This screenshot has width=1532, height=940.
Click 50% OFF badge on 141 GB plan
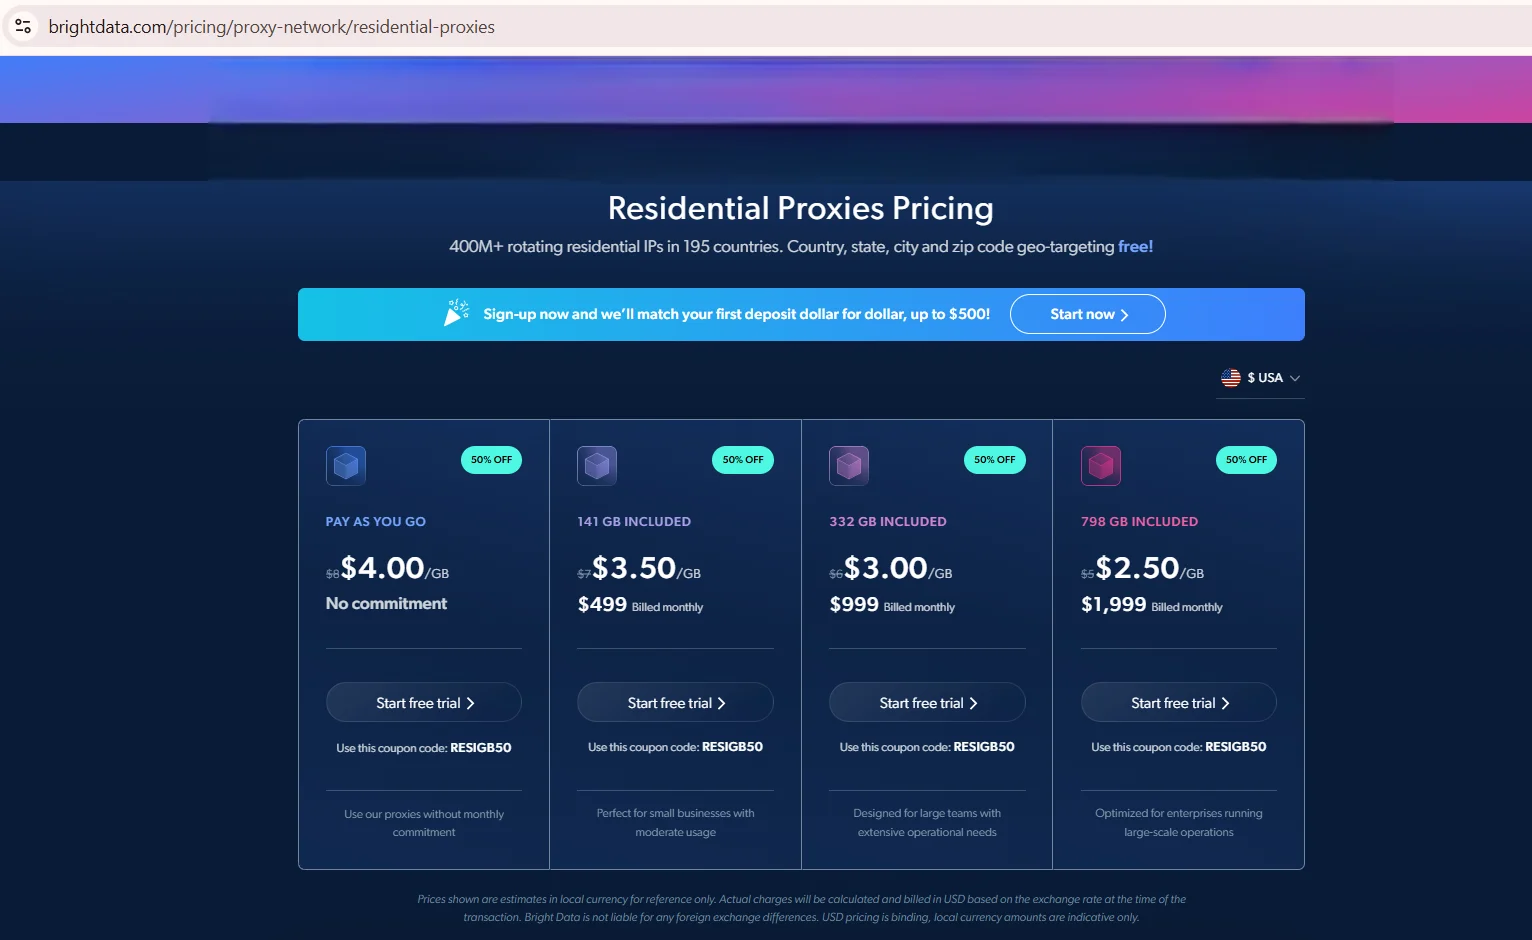click(x=743, y=460)
